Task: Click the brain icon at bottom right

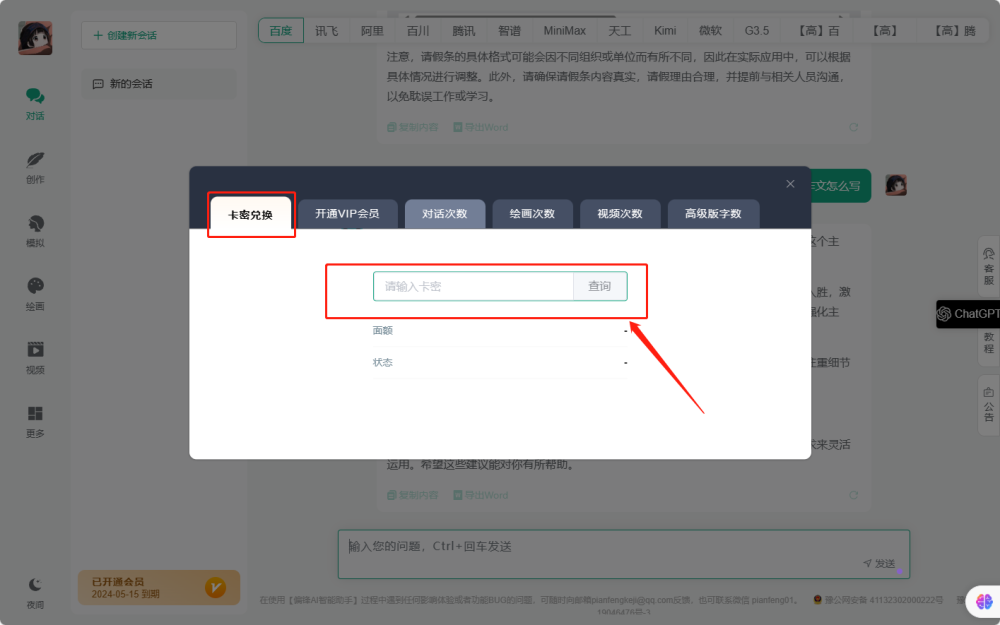Action: (983, 601)
